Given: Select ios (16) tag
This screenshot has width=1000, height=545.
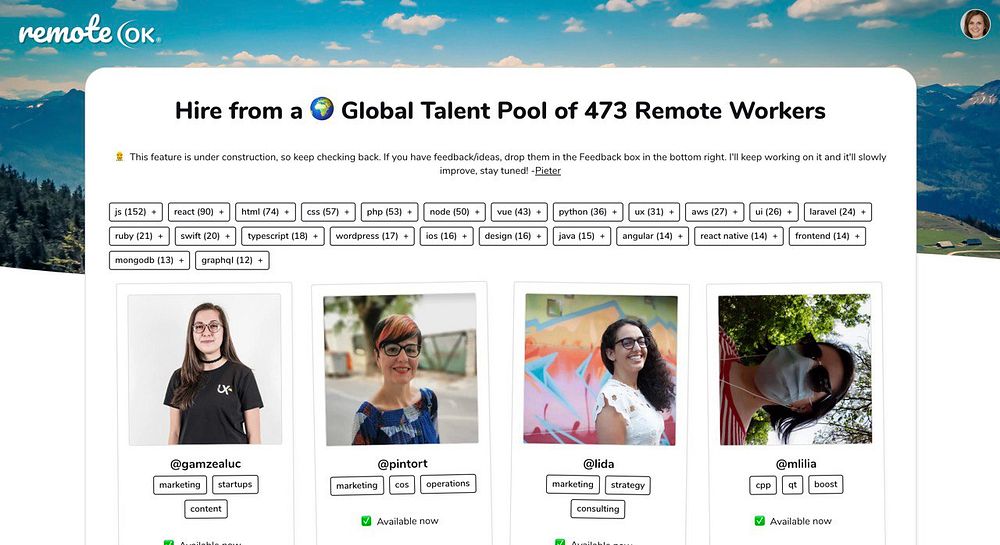Looking at the screenshot, I should 446,236.
